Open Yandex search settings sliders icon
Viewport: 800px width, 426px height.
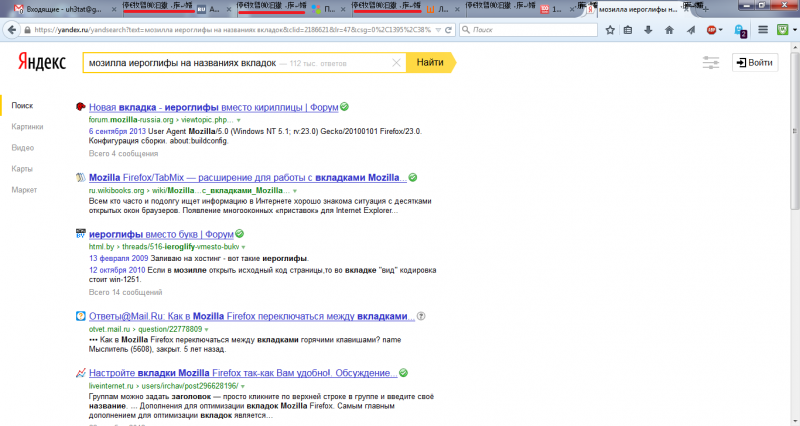pyautogui.click(x=711, y=63)
